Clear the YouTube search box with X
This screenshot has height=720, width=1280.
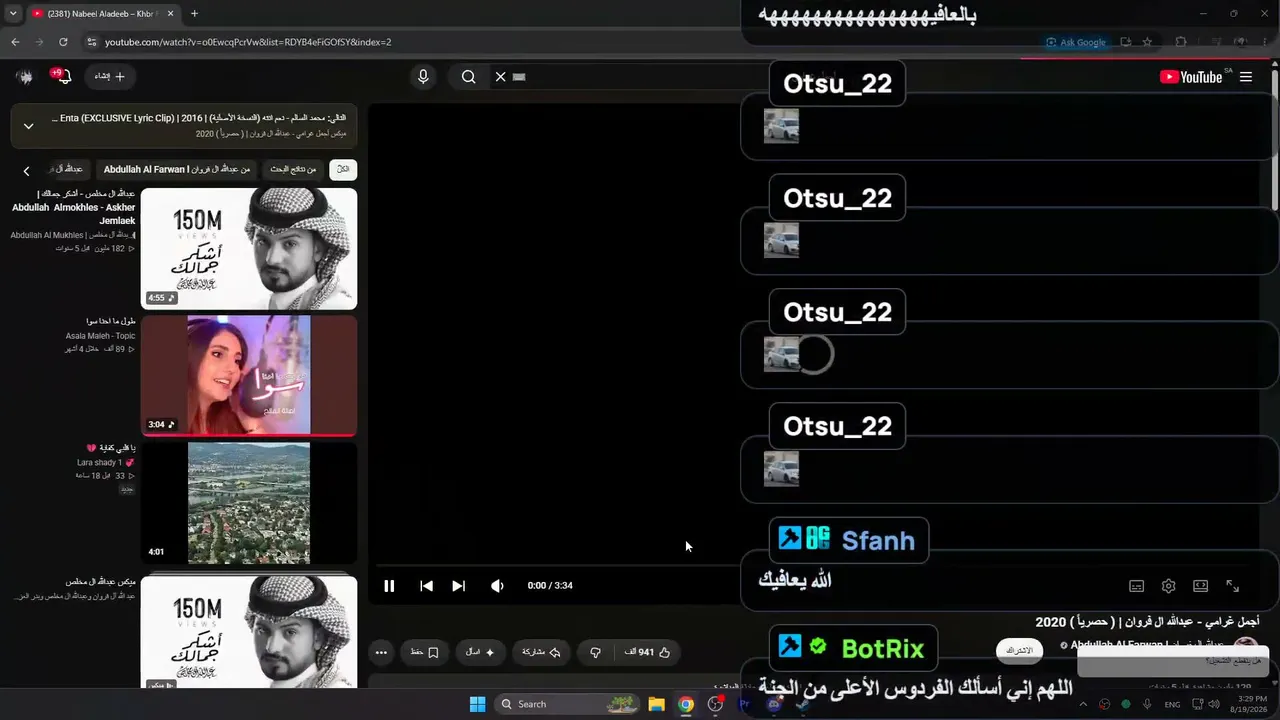[x=501, y=77]
